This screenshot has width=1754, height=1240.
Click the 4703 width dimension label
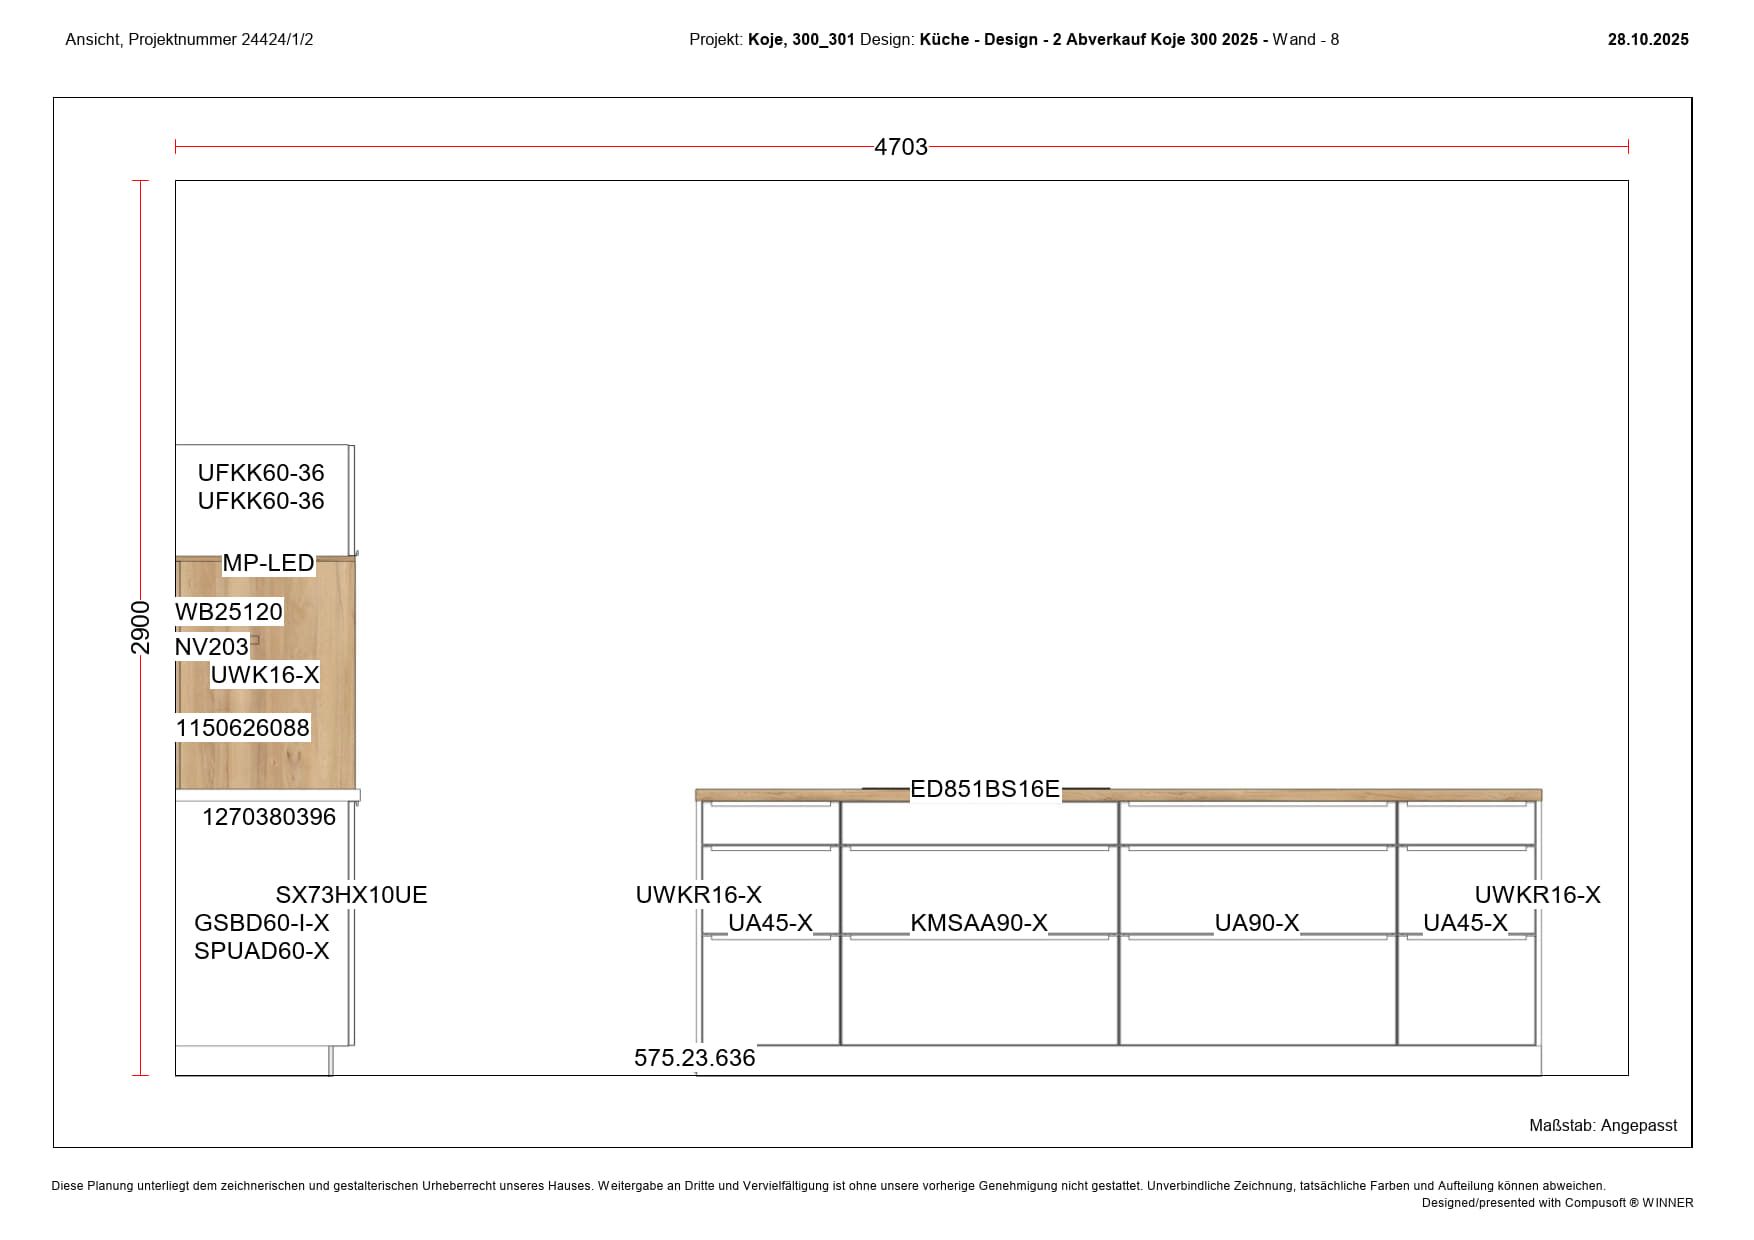coord(900,147)
